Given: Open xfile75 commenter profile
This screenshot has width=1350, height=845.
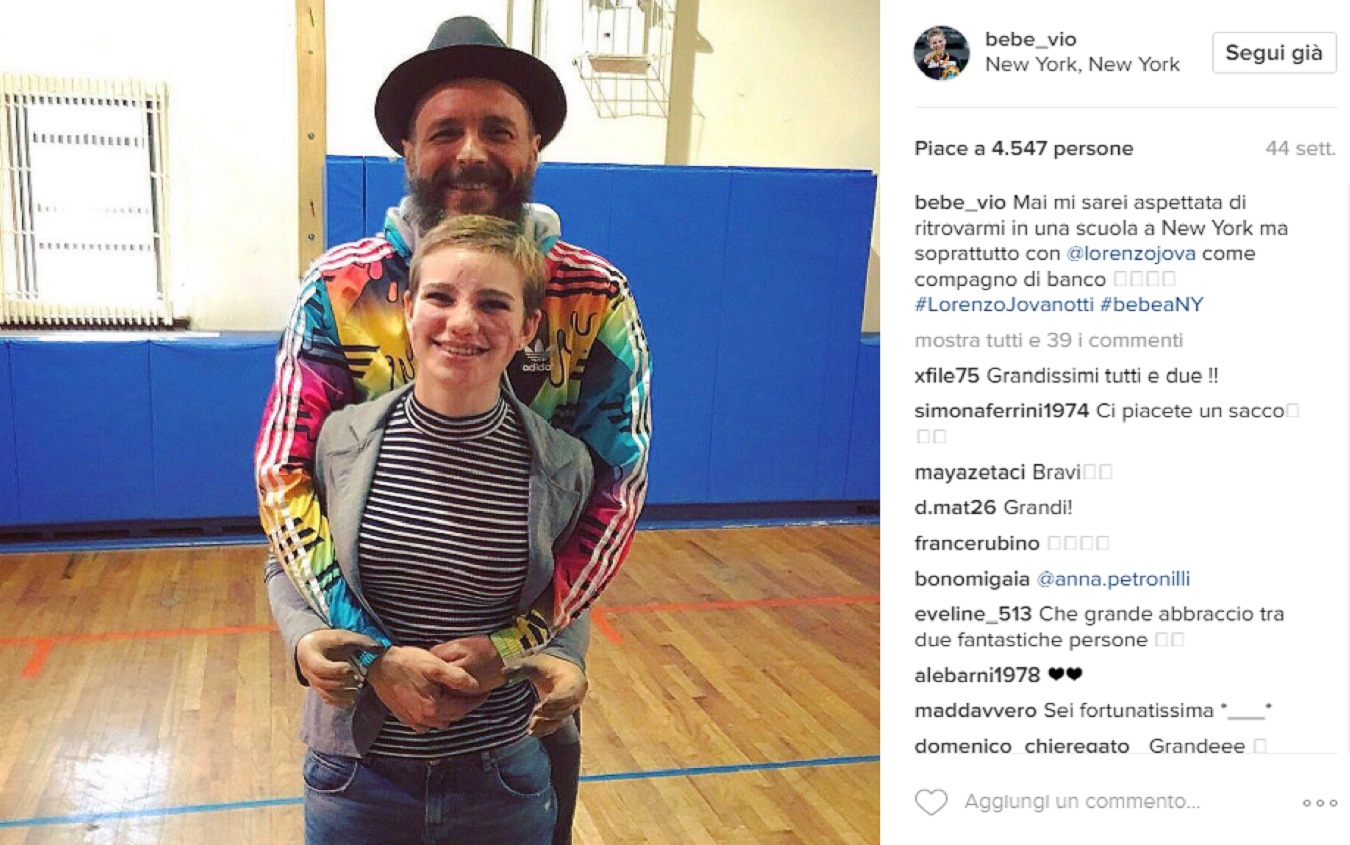Looking at the screenshot, I should (947, 376).
